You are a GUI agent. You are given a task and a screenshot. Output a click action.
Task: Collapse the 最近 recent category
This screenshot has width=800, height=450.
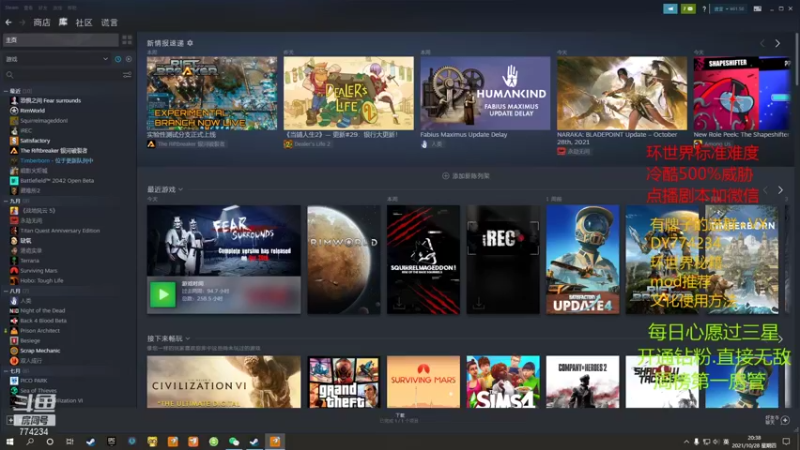pyautogui.click(x=6, y=91)
